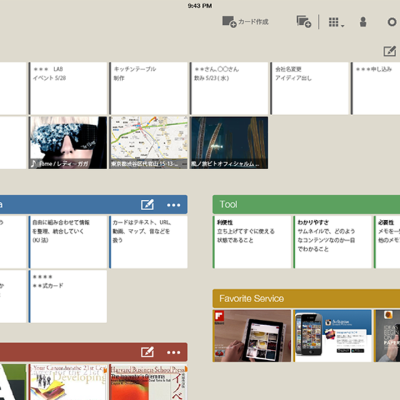Image resolution: width=400 pixels, height=400 pixels.
Task: Open the Instagram phone thumbnail
Action: coord(333,336)
